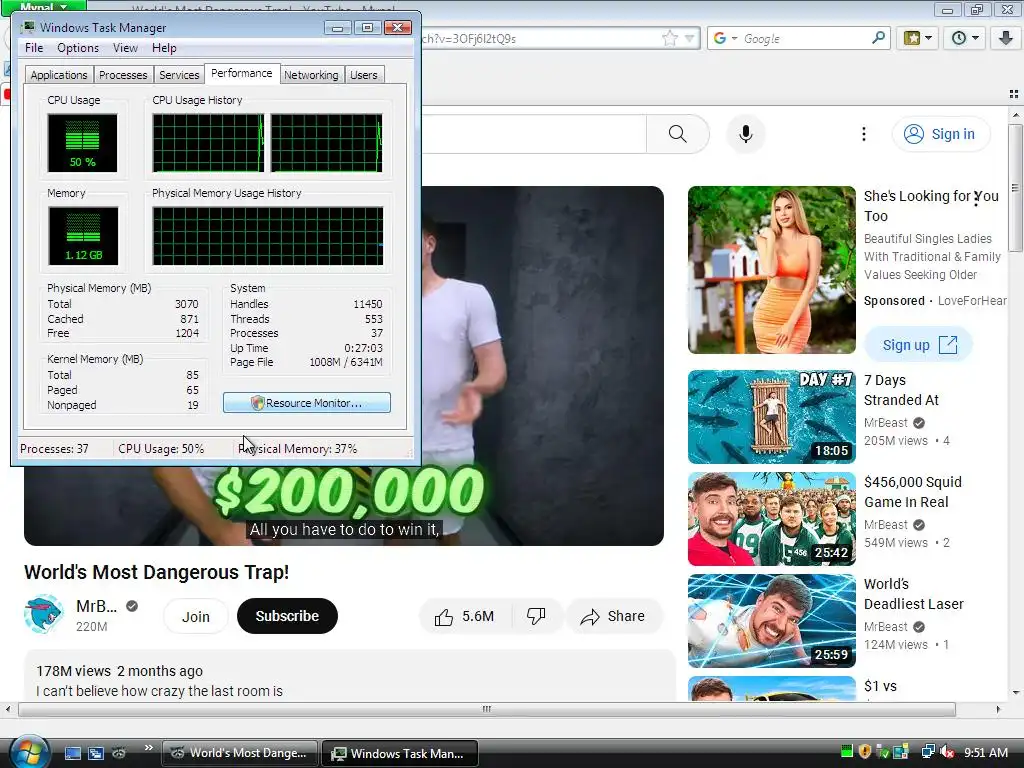1024x768 pixels.
Task: Open Task Manager View menu
Action: (125, 48)
